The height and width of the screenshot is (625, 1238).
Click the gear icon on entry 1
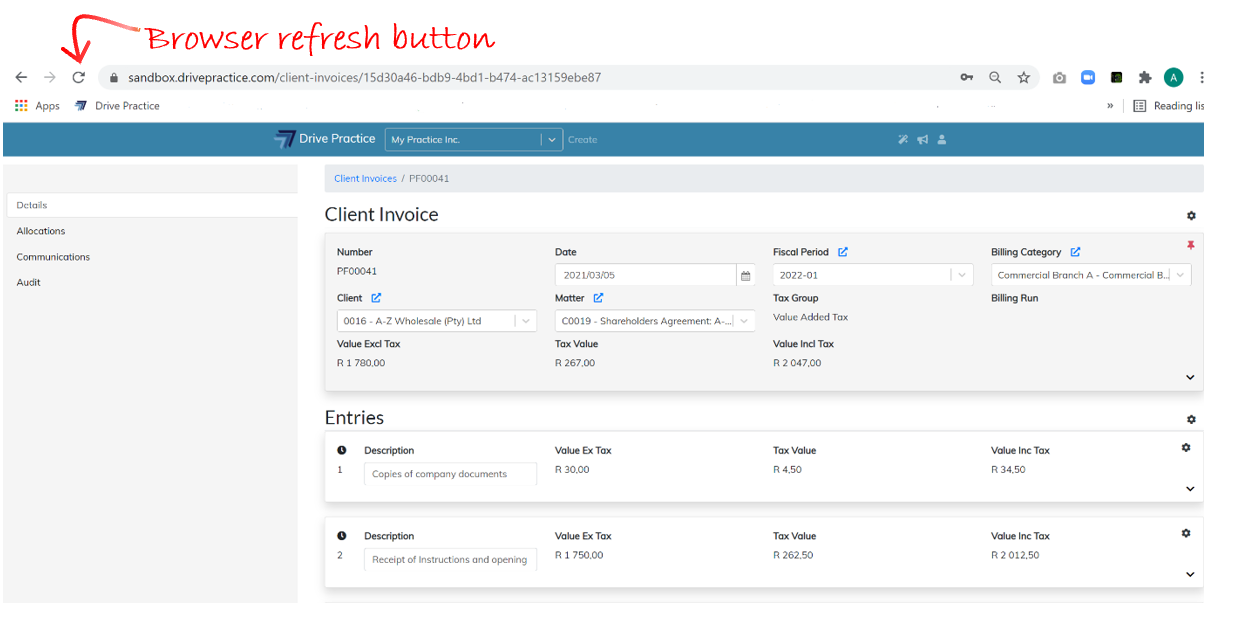[1186, 448]
